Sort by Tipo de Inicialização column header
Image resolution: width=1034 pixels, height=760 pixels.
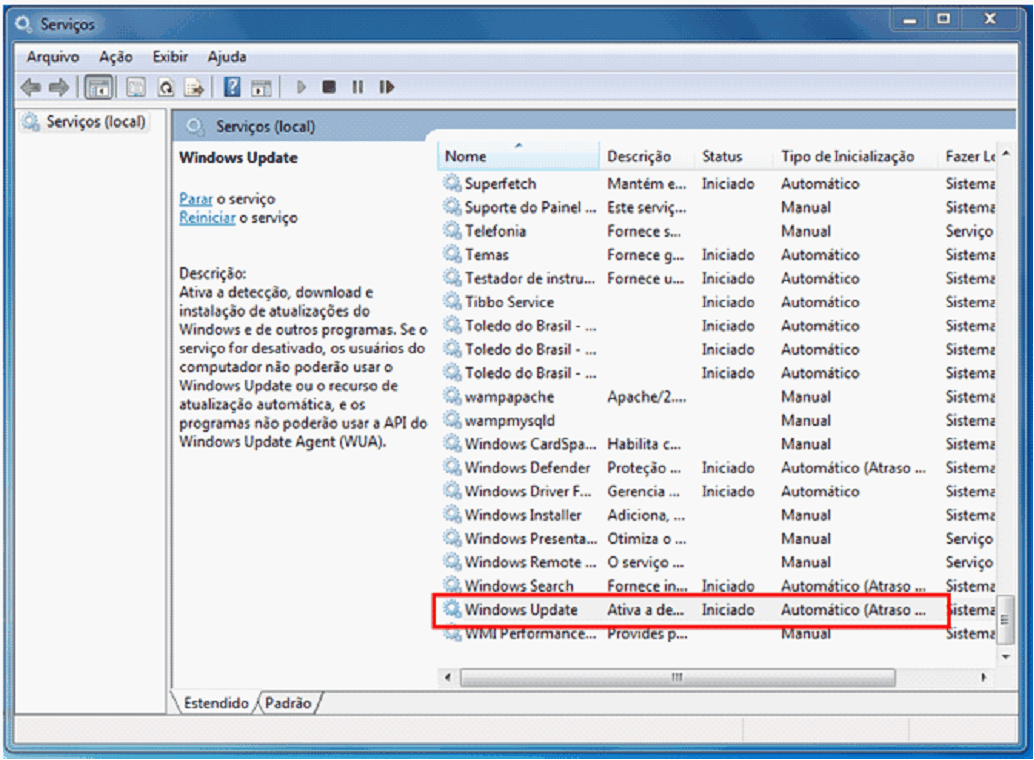pos(847,156)
